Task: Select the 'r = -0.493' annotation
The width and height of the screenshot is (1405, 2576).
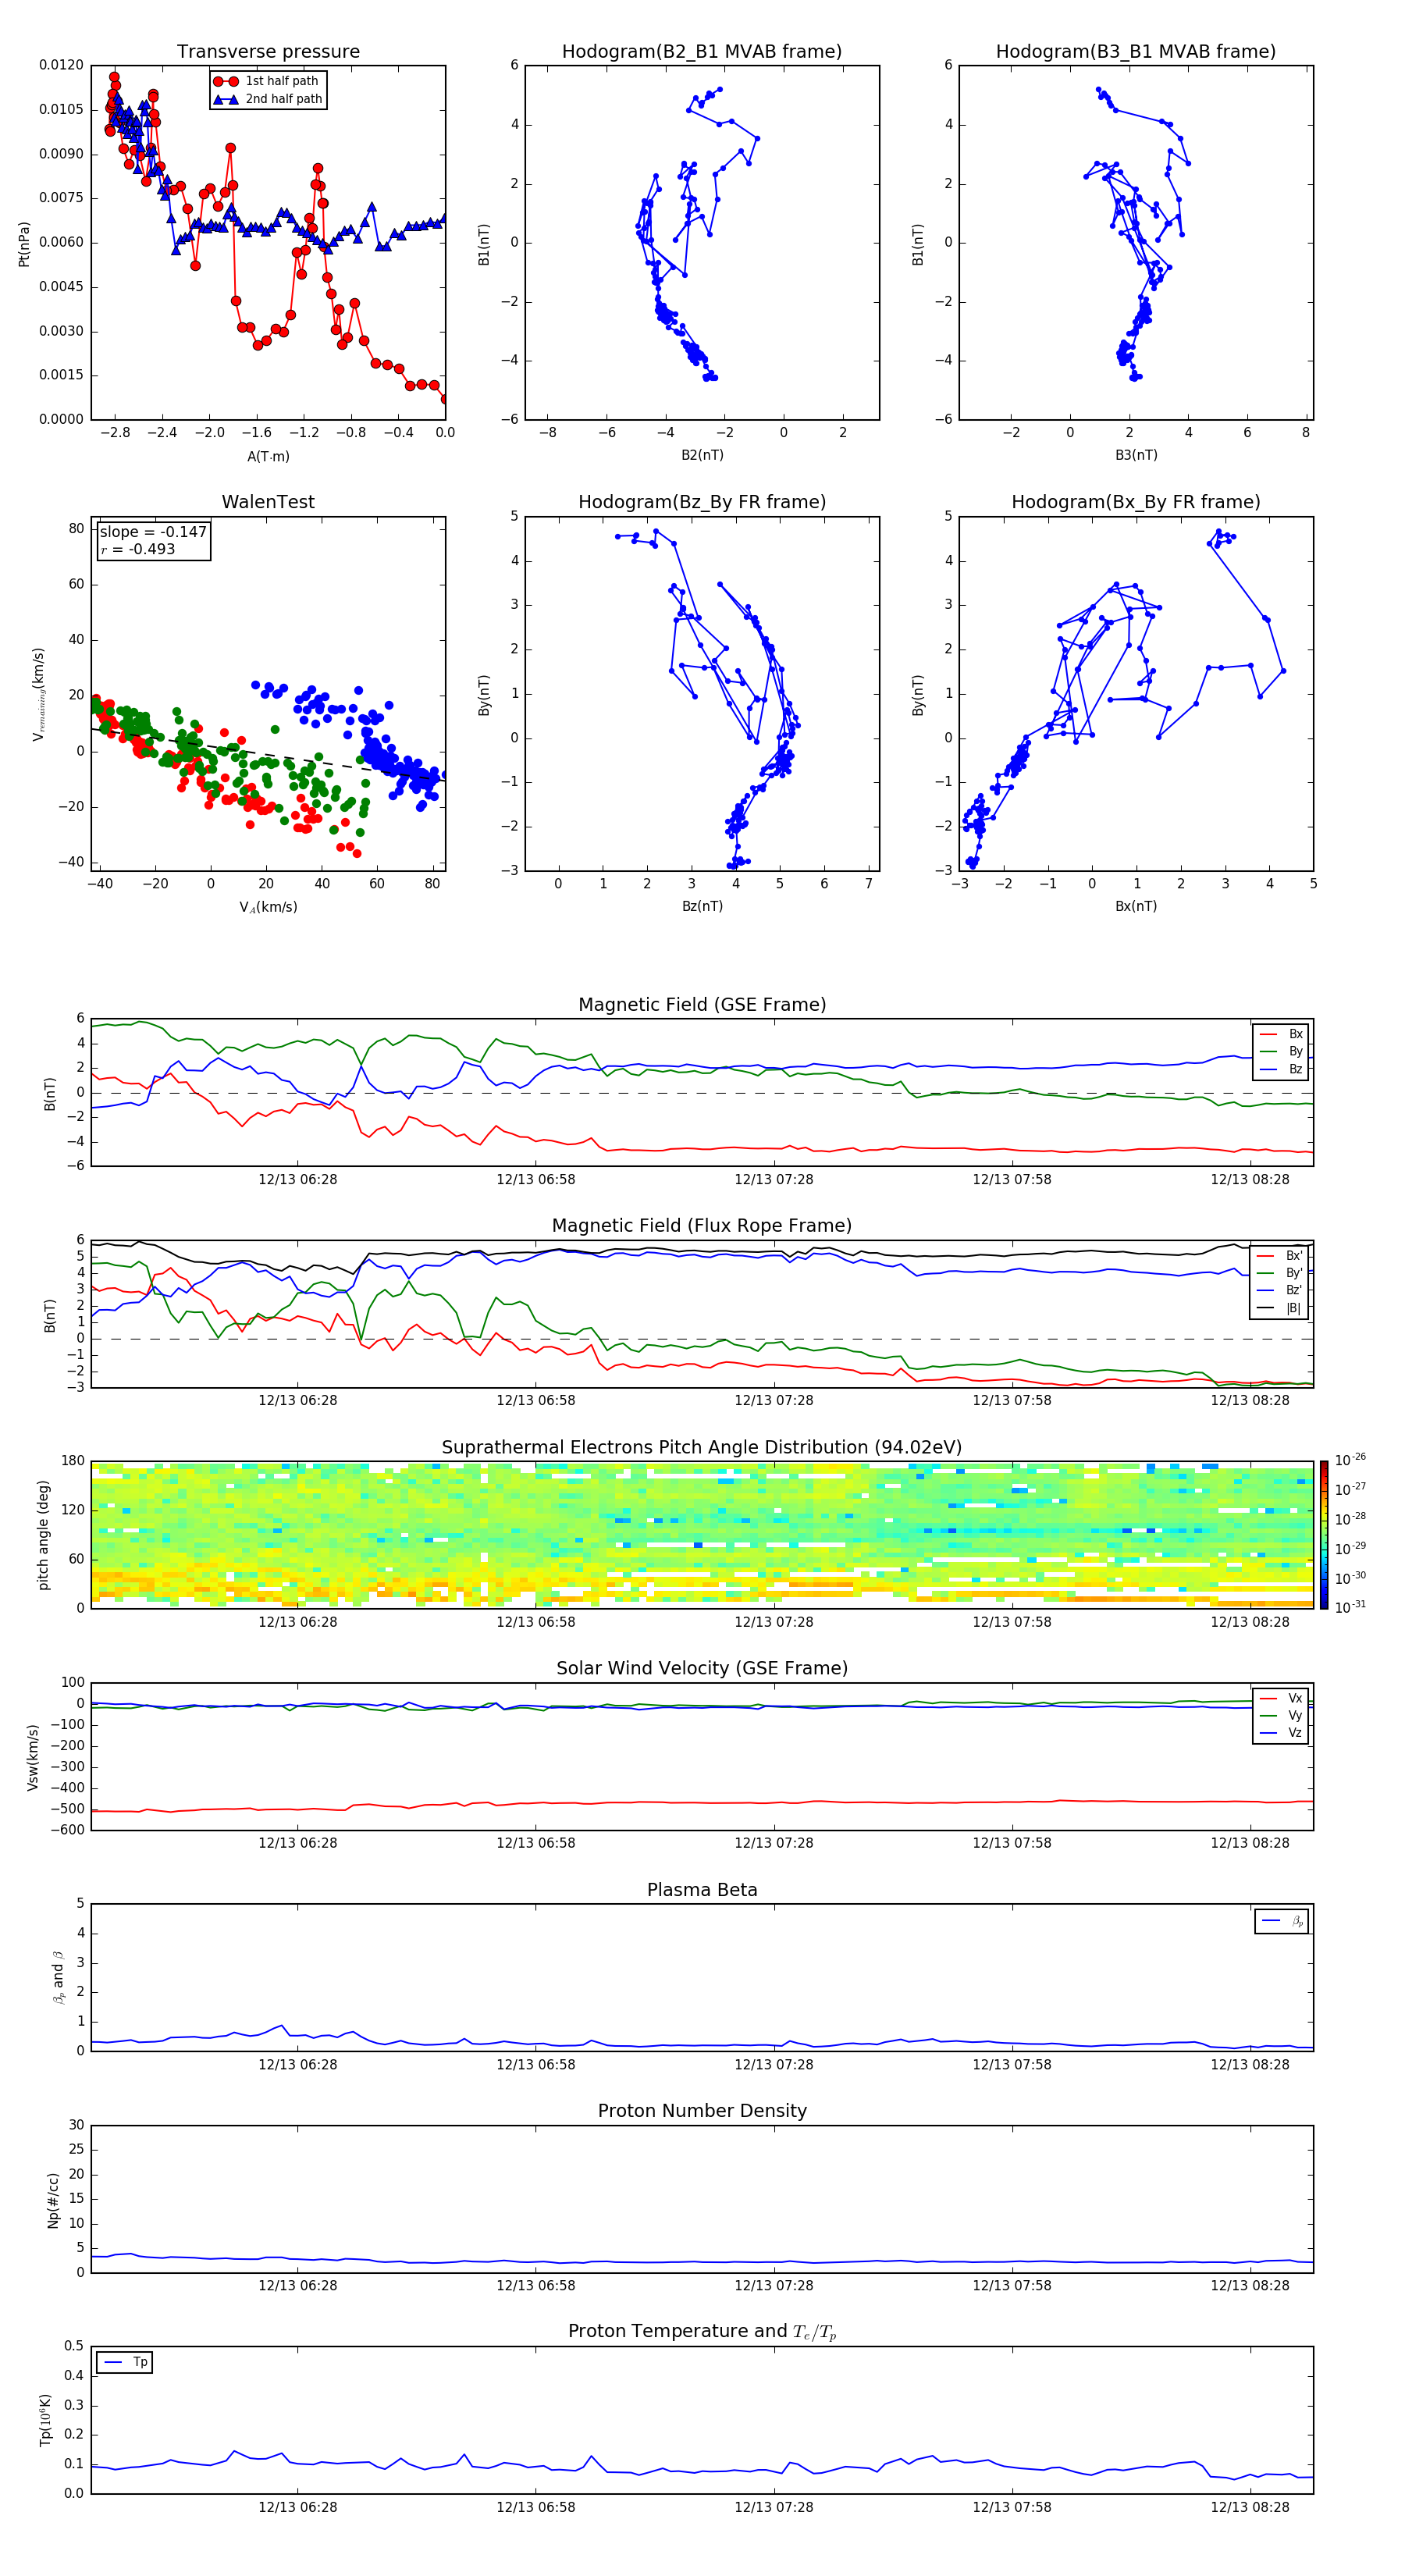Action: (x=138, y=549)
